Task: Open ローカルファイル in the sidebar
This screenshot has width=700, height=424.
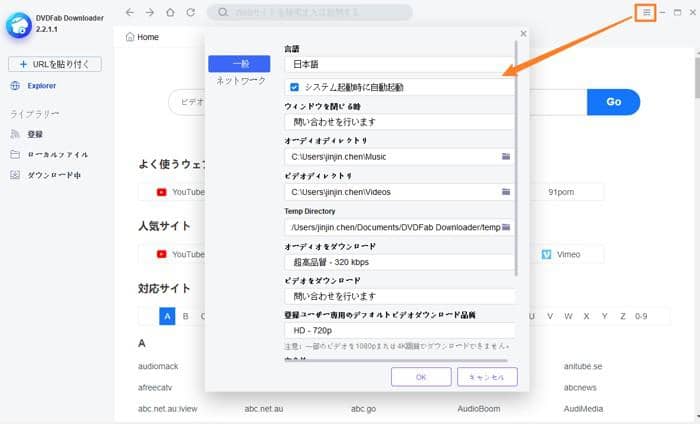Action: pos(58,154)
